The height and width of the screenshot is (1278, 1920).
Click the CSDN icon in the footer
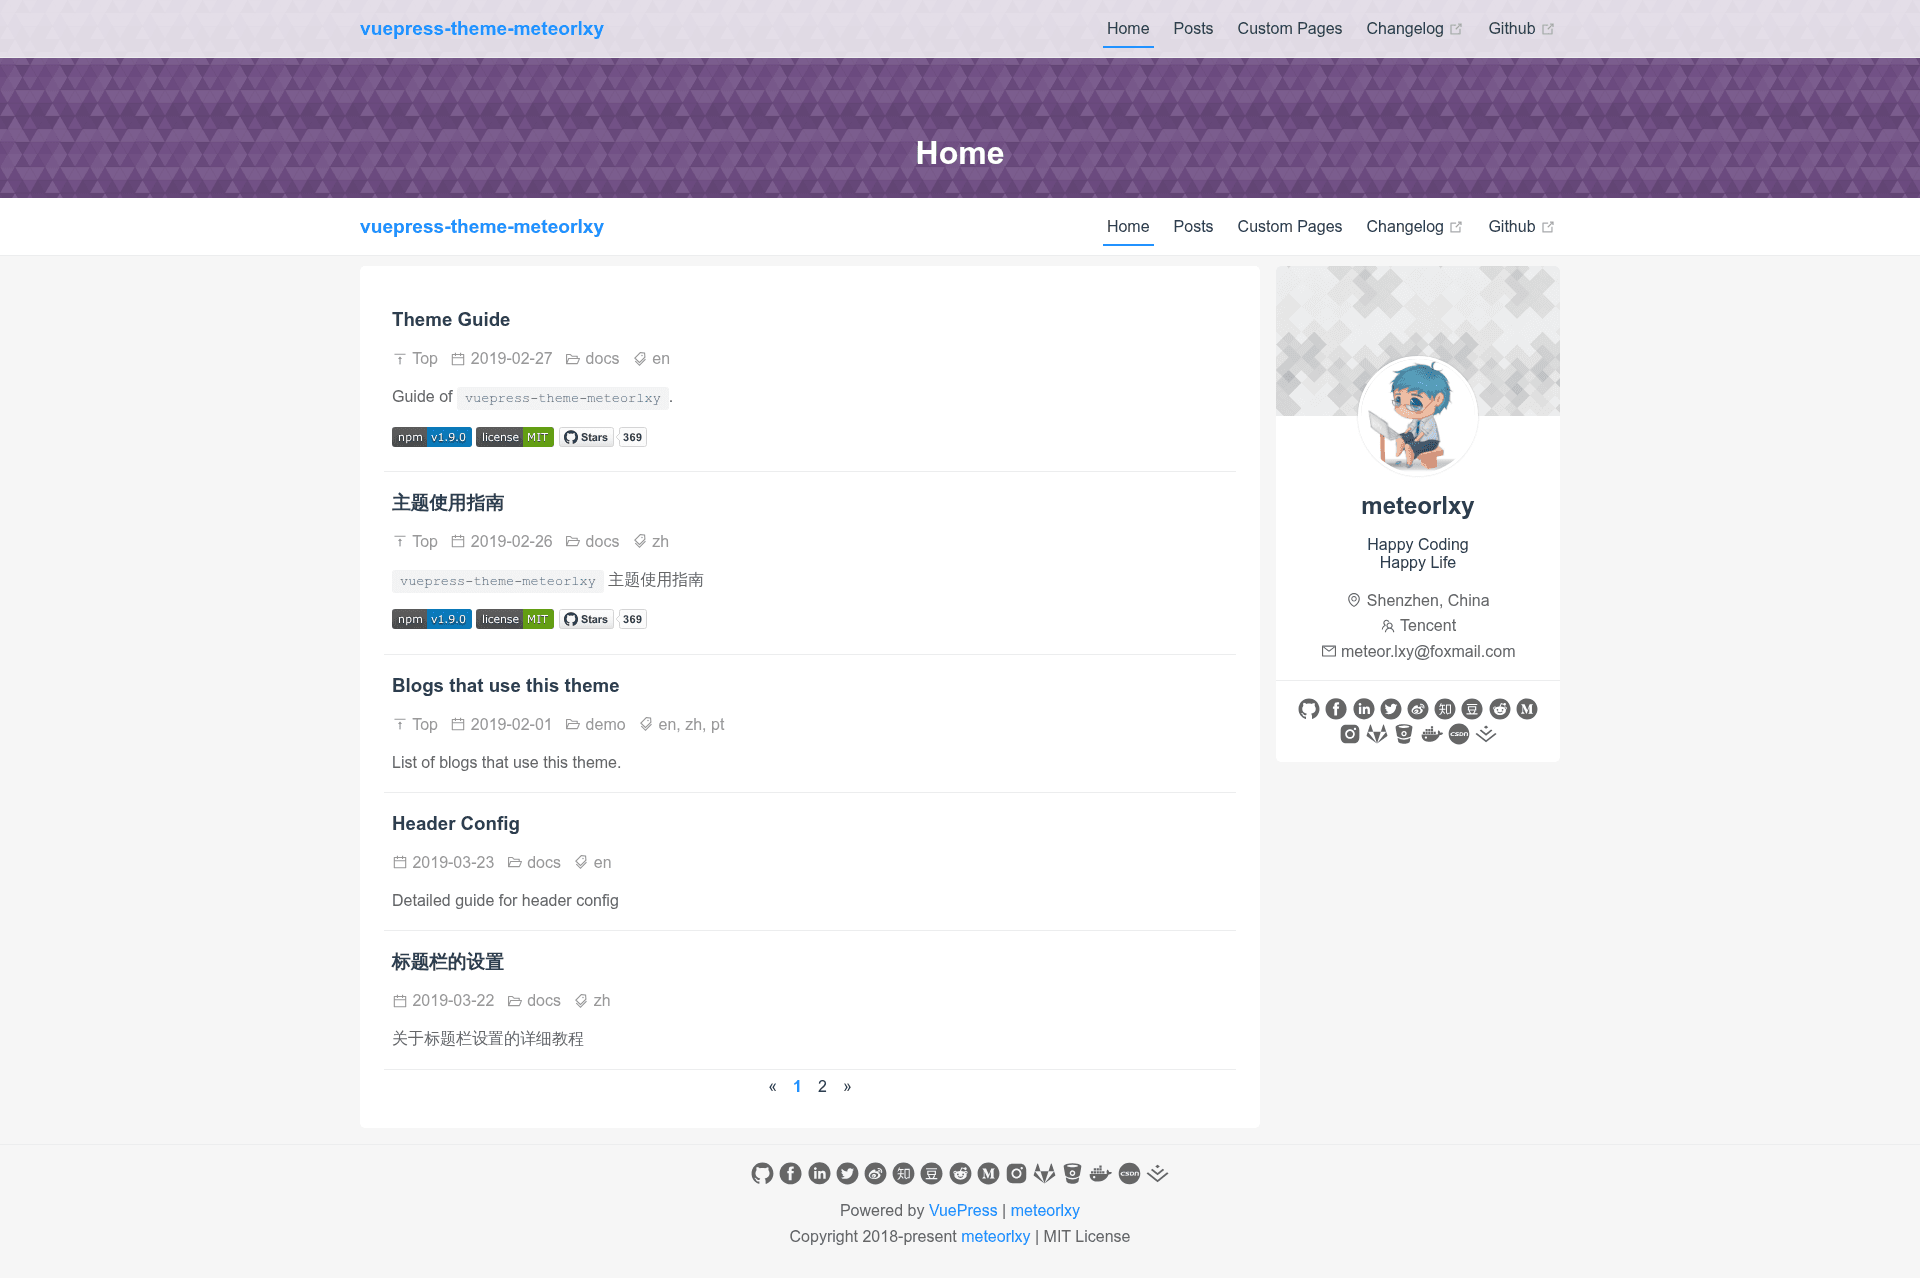1130,1174
